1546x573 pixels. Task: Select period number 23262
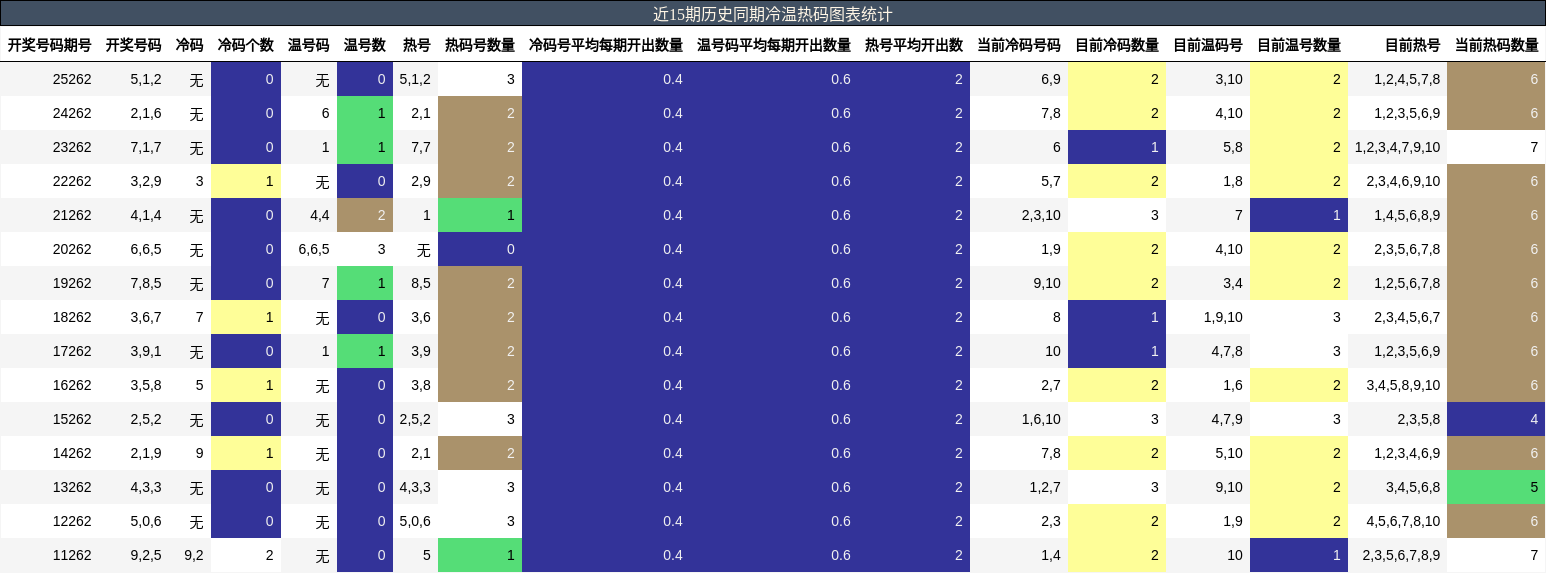(x=72, y=147)
